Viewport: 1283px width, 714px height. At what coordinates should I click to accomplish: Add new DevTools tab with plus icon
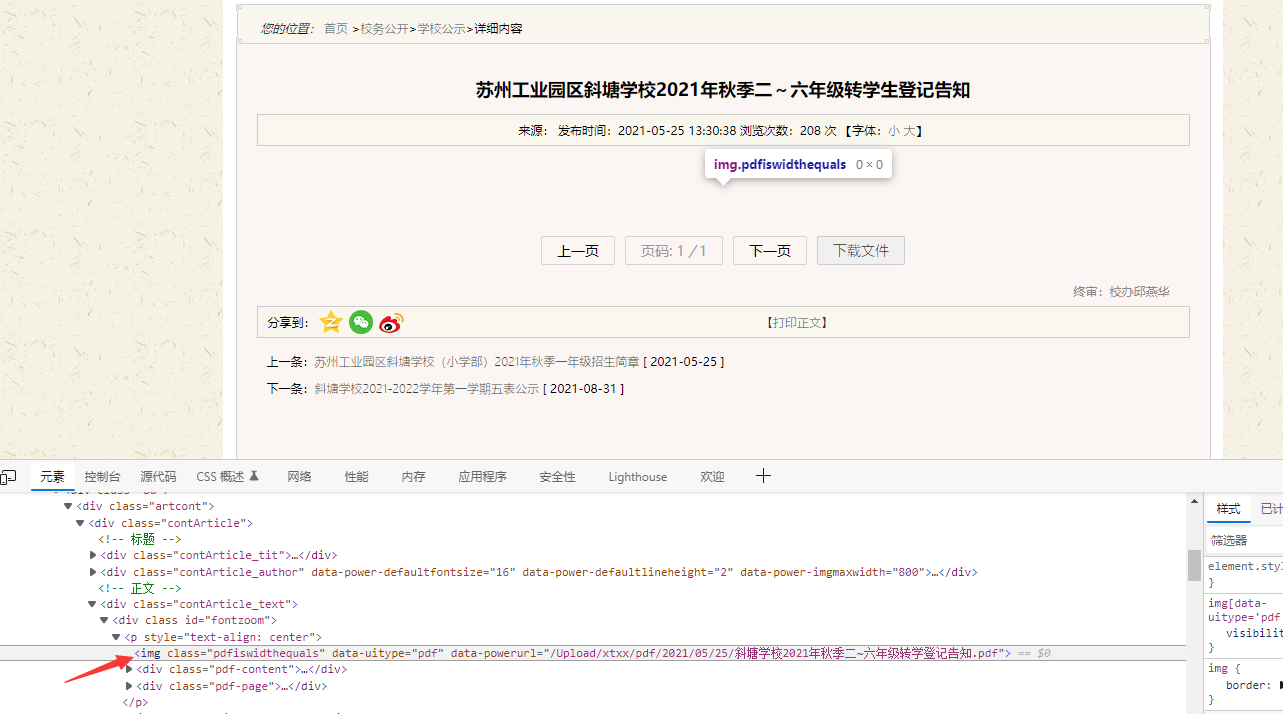763,476
